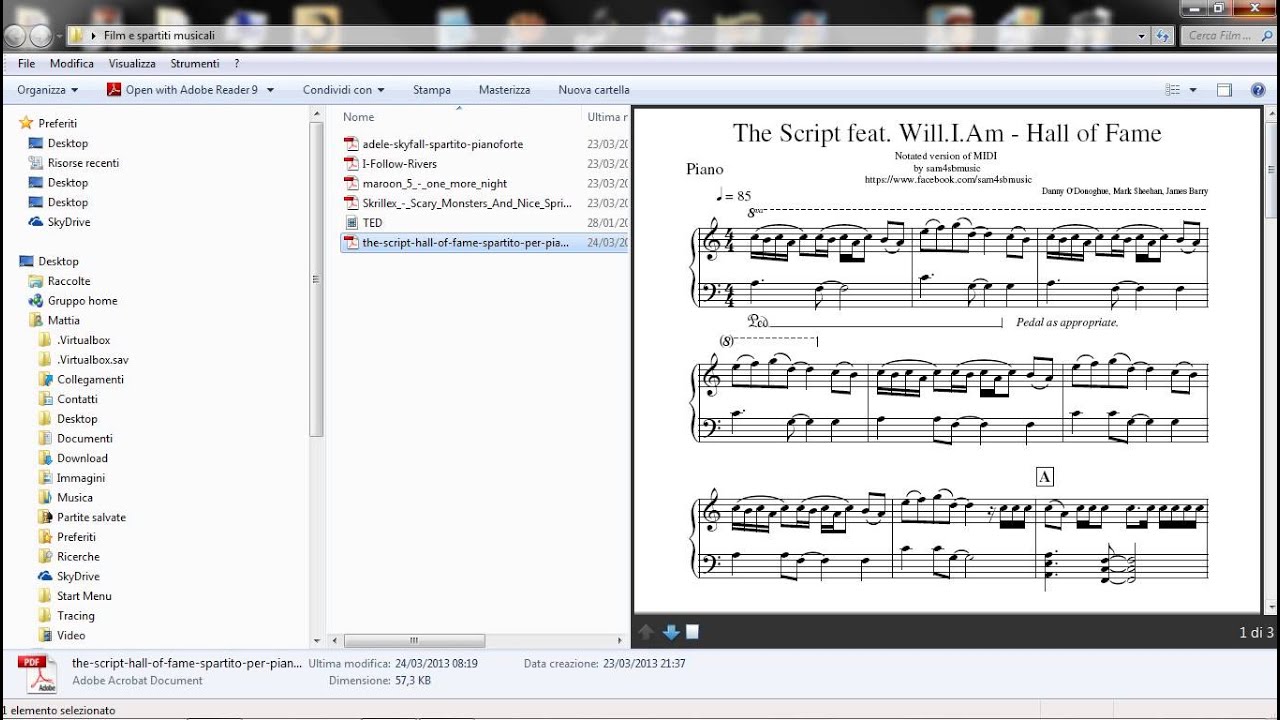Image resolution: width=1280 pixels, height=720 pixels.
Task: Select the Collegamenti folder in tree
Action: click(90, 380)
